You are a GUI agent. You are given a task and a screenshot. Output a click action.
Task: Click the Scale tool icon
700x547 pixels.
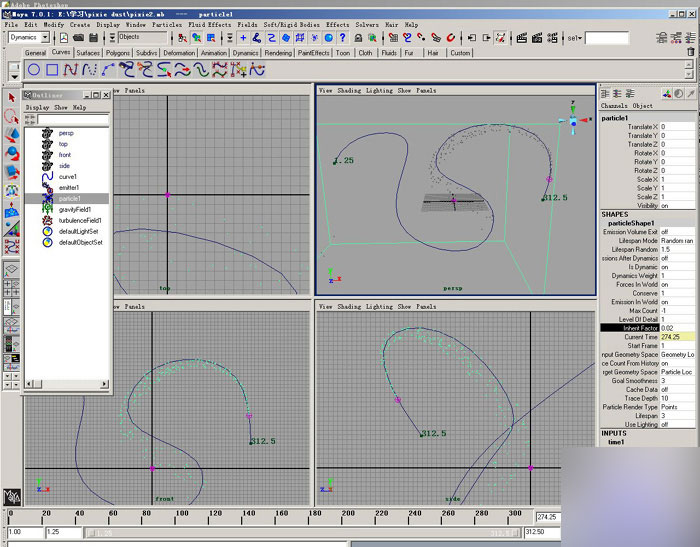pyautogui.click(x=11, y=171)
